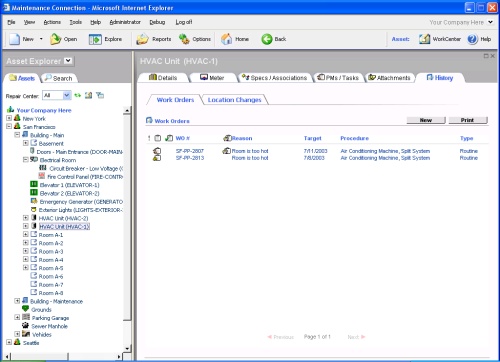Open the Tools menu

tap(76, 22)
